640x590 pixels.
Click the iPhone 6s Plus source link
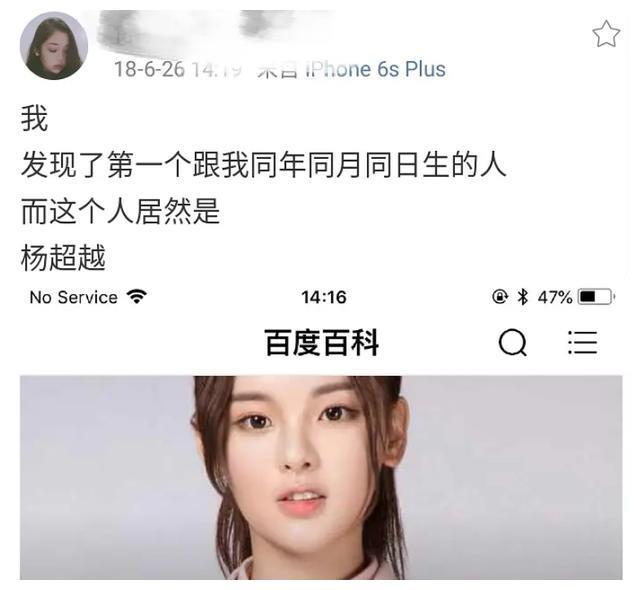[376, 69]
